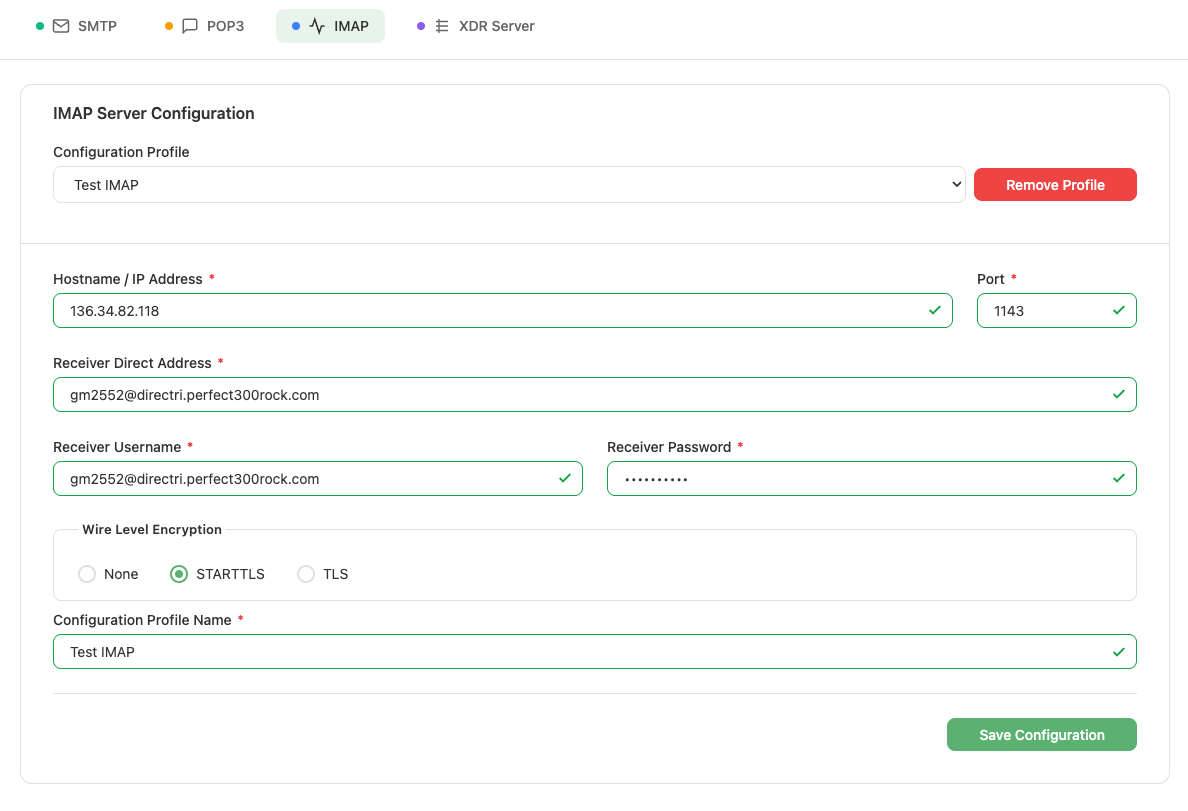Click the orange status dot beside POP3

[169, 27]
